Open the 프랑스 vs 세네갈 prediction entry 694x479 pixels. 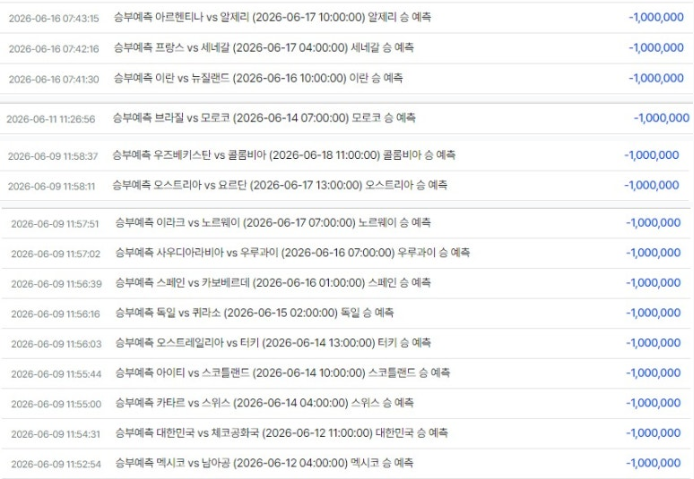[347, 48]
